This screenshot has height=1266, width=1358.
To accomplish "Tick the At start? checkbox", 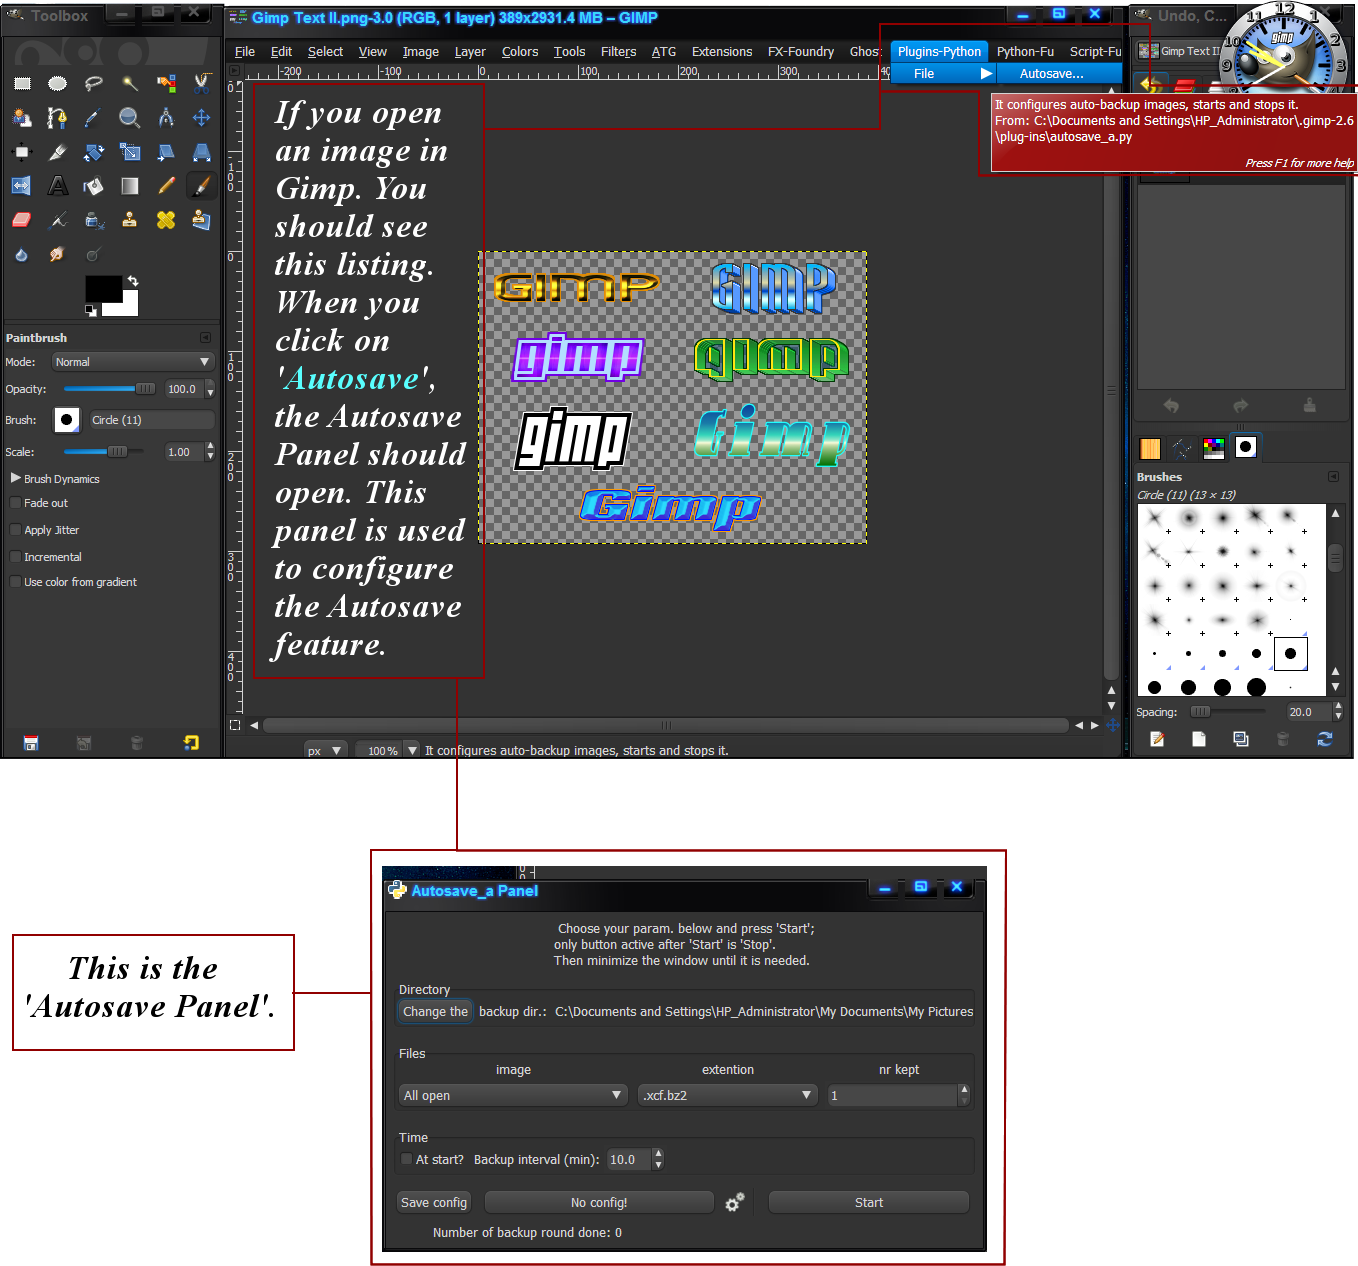I will pos(406,1160).
